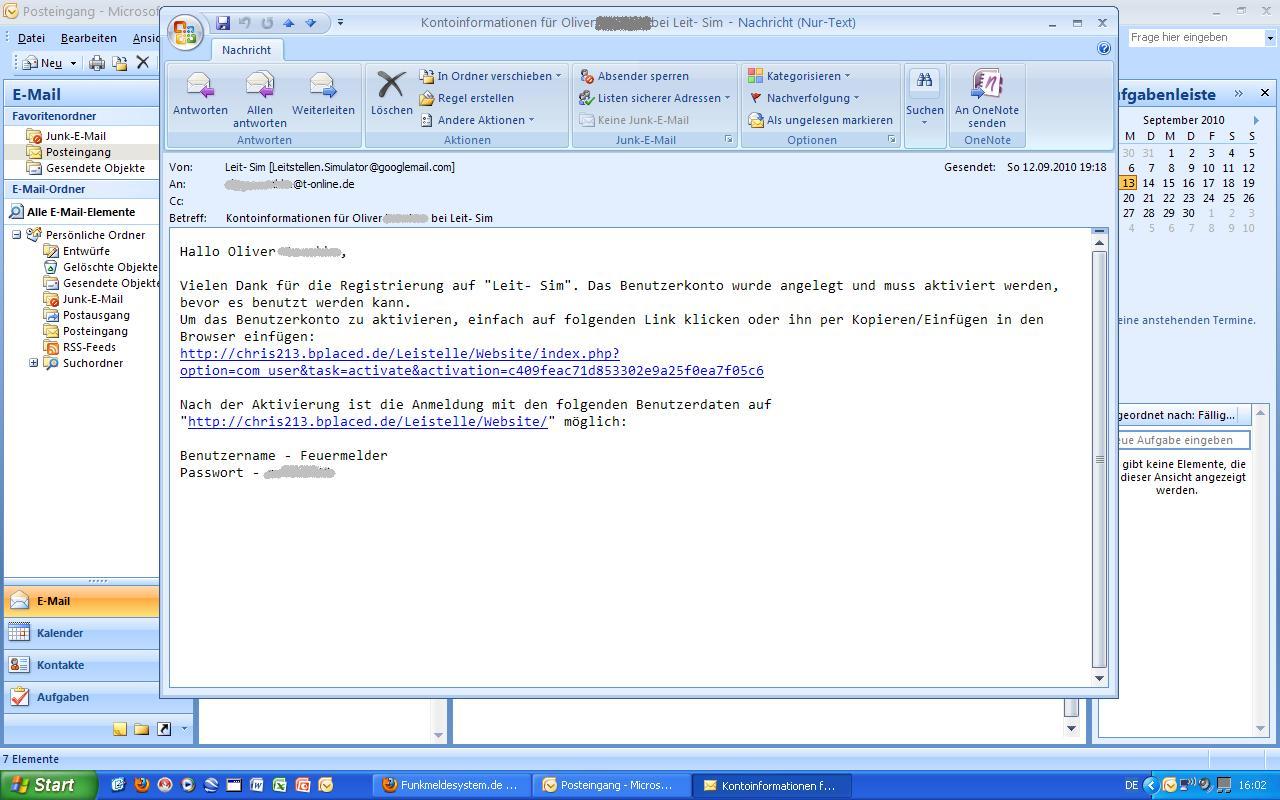Open the activation link in the email body
The width and height of the screenshot is (1280, 800).
click(471, 362)
